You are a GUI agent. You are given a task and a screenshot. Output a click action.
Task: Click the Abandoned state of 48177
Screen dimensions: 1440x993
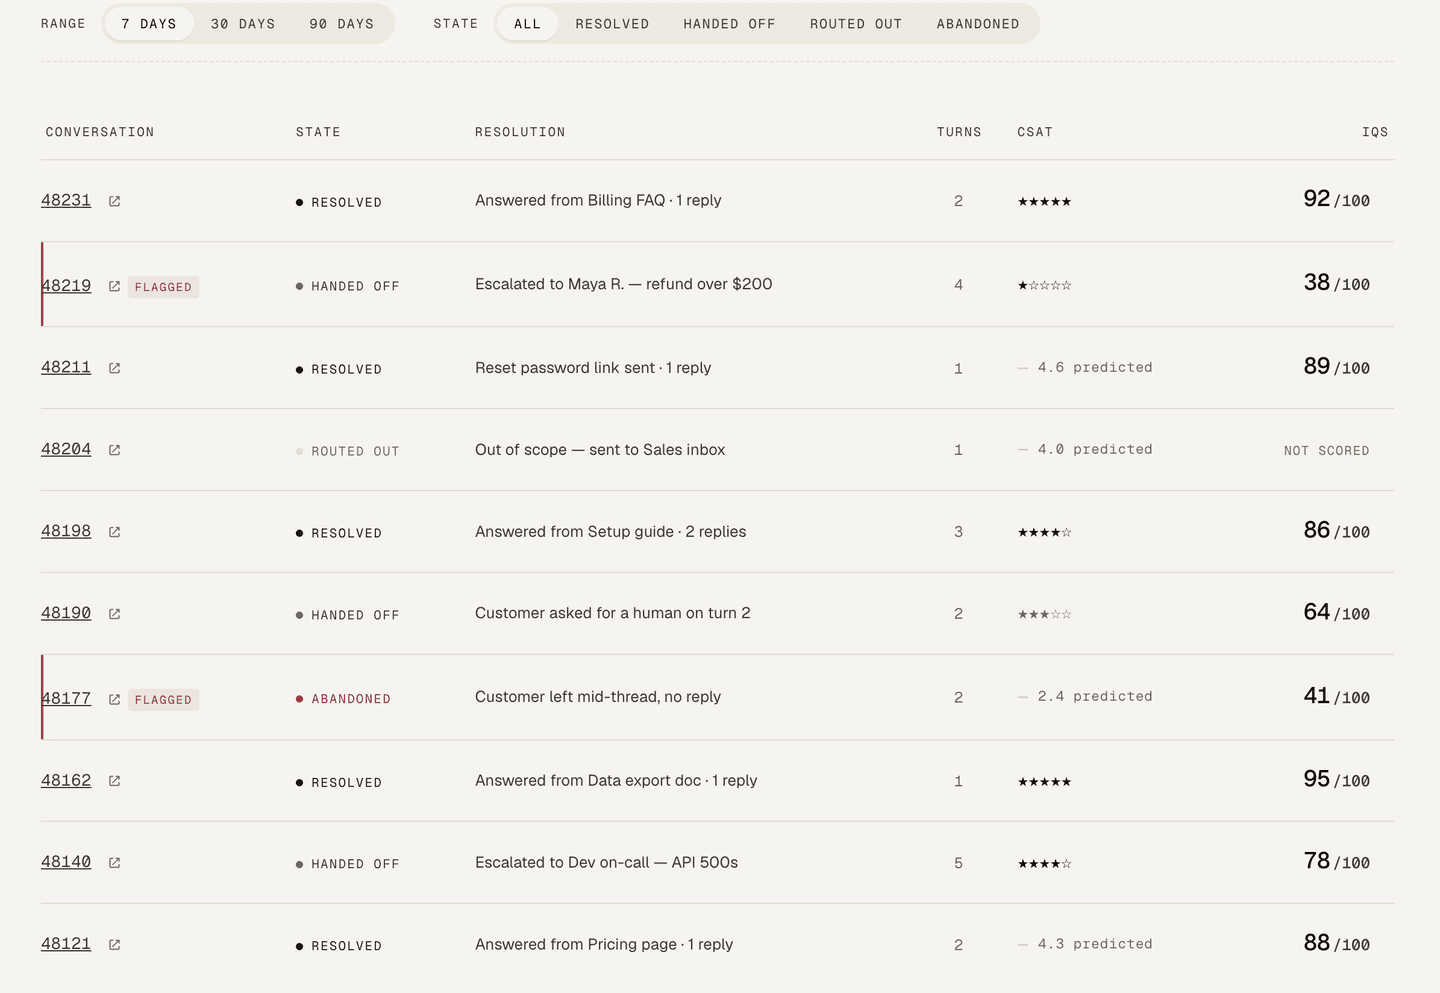(x=343, y=699)
